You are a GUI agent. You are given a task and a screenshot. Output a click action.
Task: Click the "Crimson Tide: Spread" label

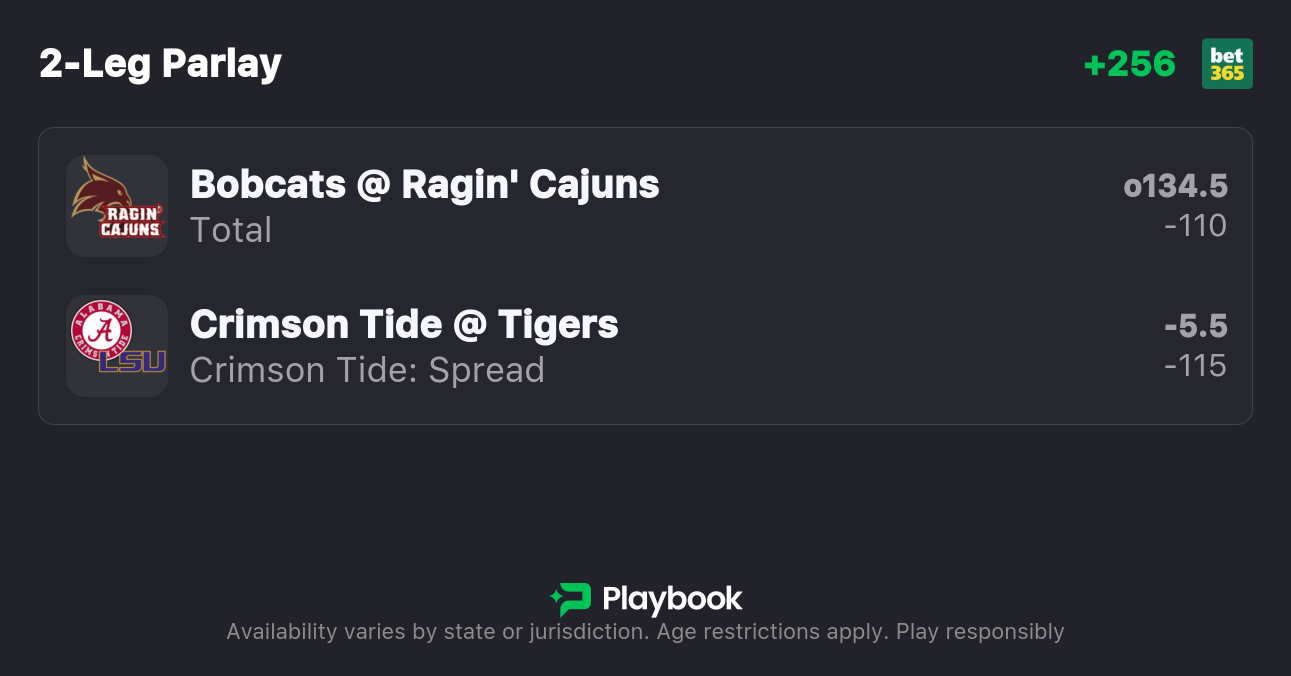point(367,370)
